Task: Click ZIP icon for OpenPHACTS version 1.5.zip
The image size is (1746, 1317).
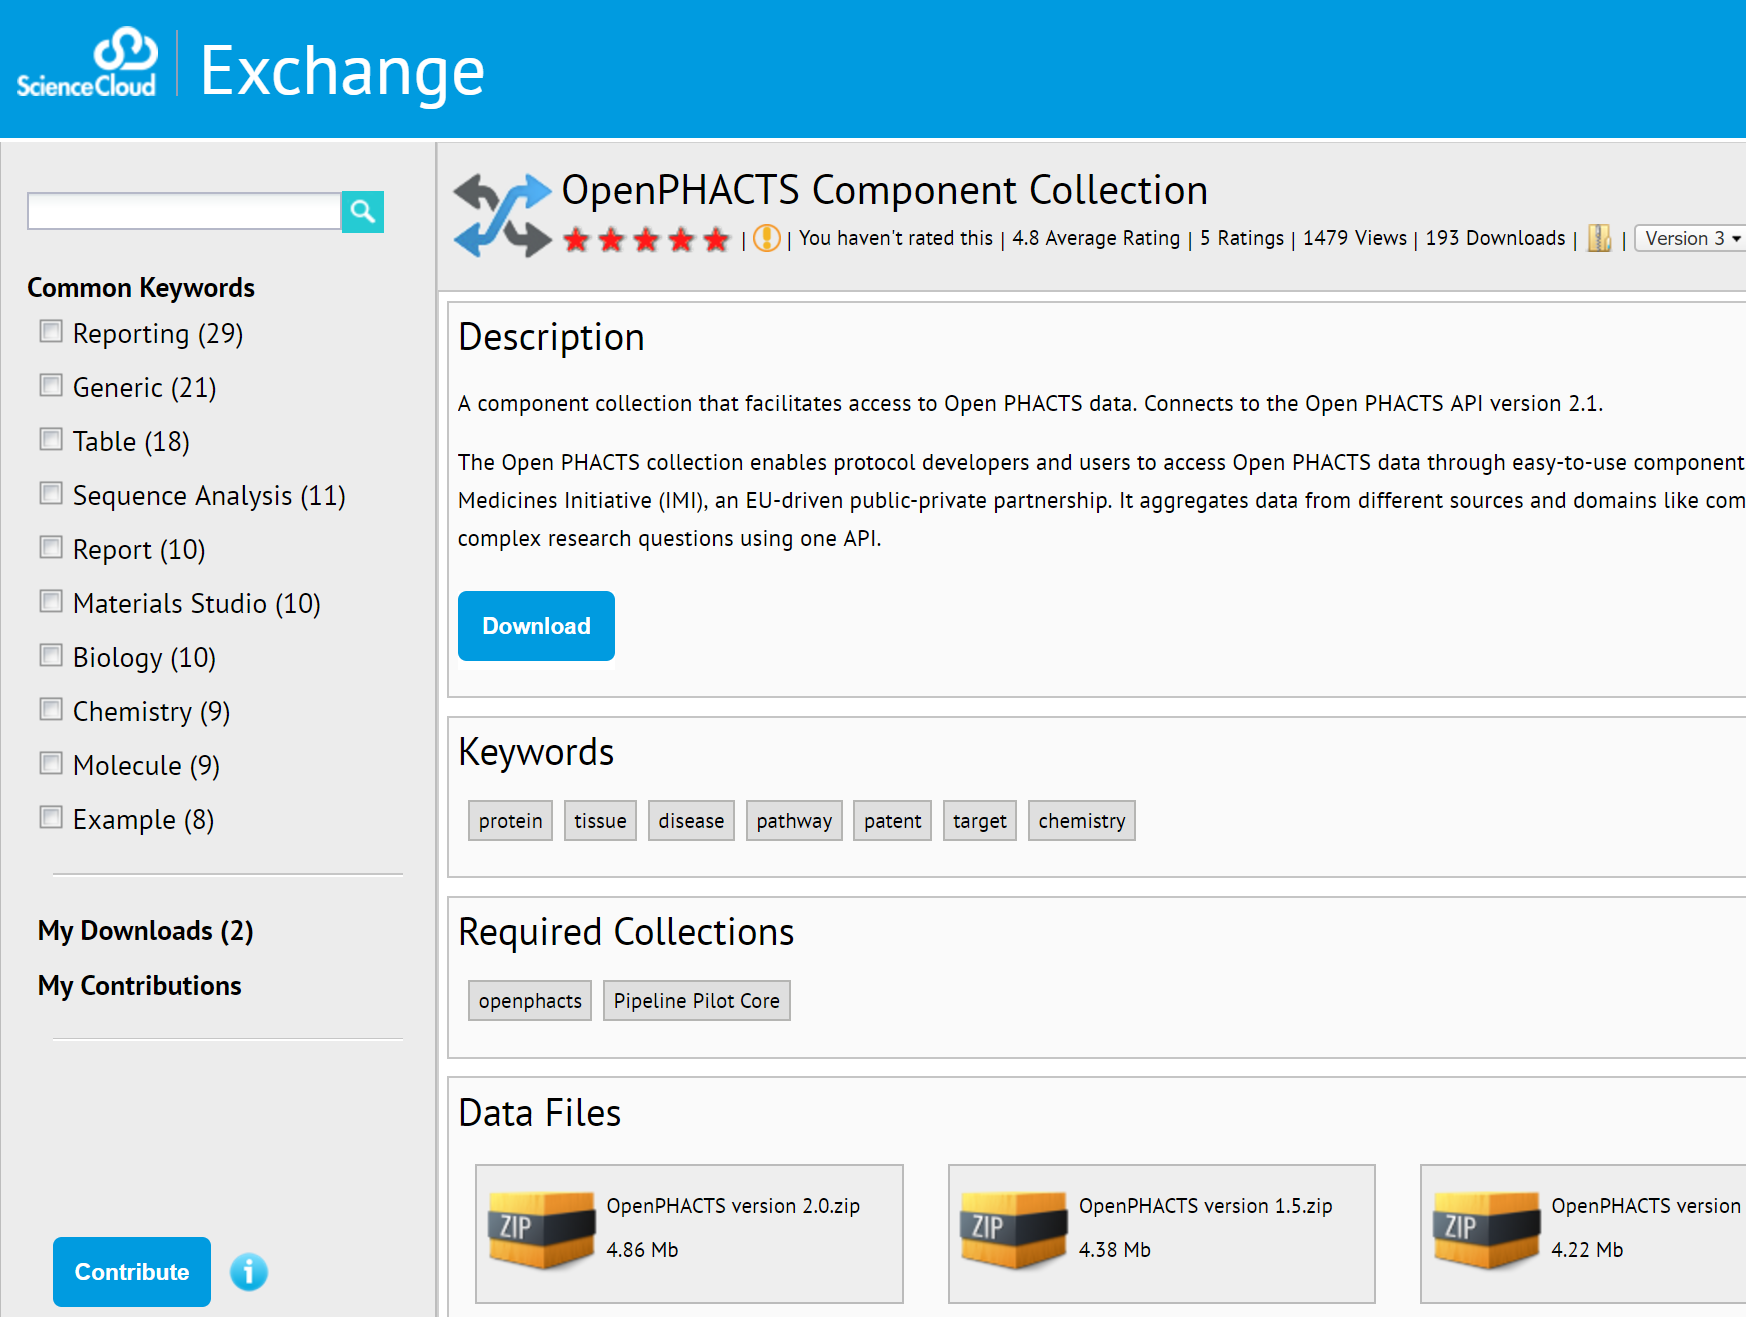Action: [1013, 1230]
